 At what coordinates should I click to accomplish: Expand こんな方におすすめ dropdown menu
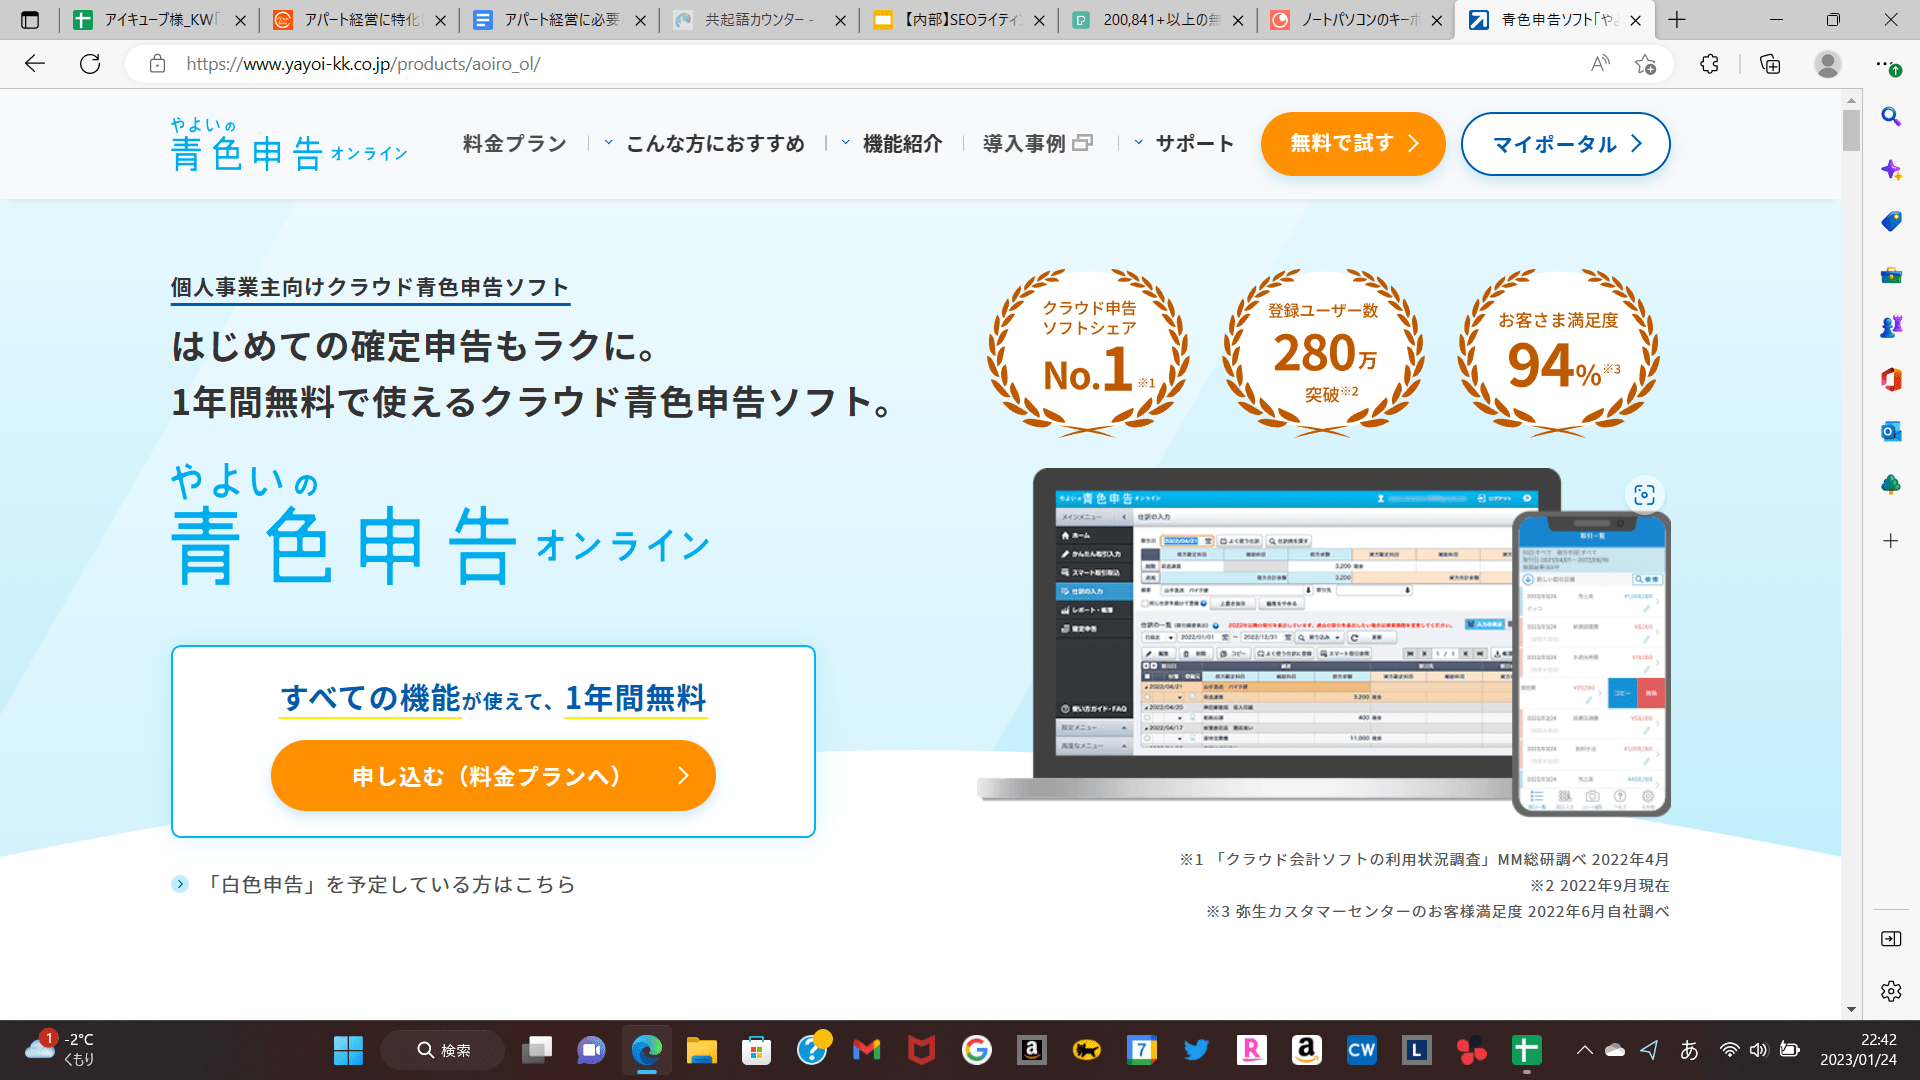pos(714,144)
